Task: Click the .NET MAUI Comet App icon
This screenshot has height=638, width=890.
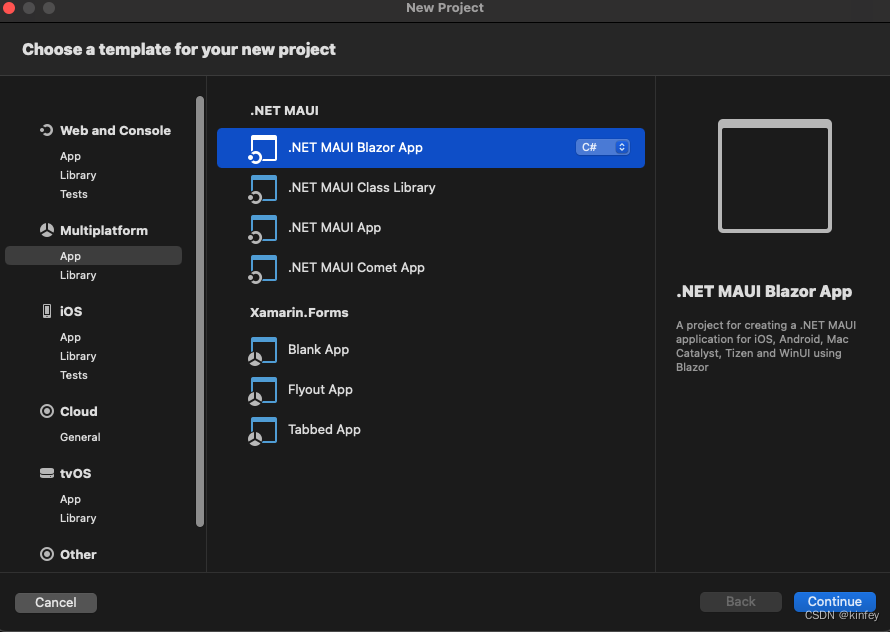Action: (263, 268)
